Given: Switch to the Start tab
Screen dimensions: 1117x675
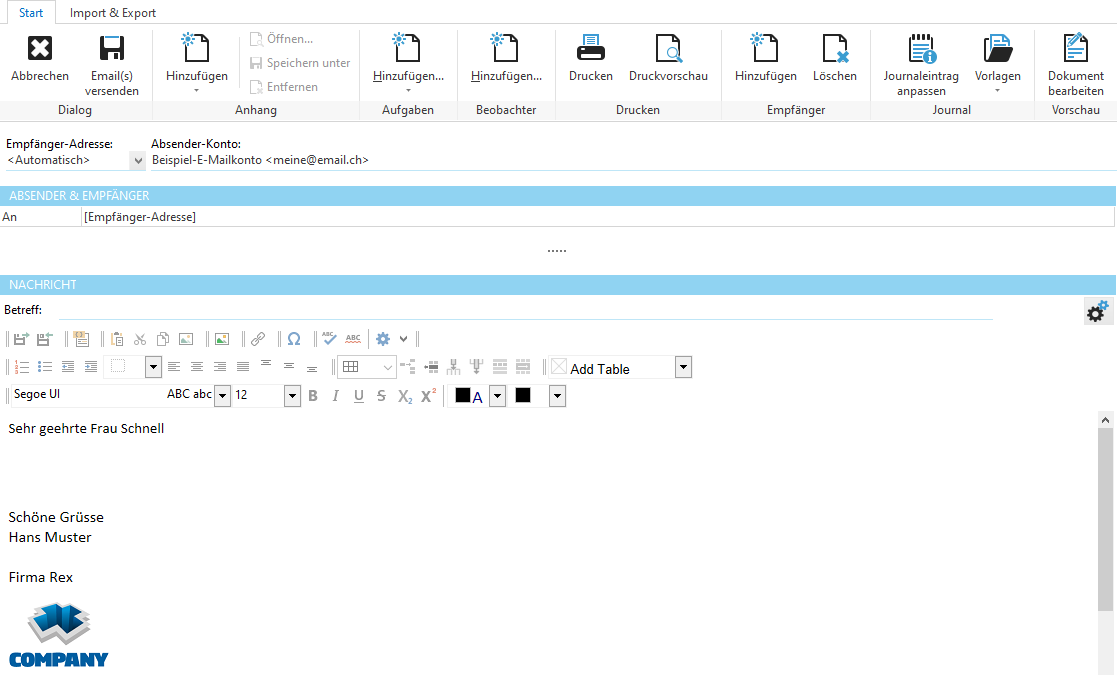Looking at the screenshot, I should pos(30,13).
